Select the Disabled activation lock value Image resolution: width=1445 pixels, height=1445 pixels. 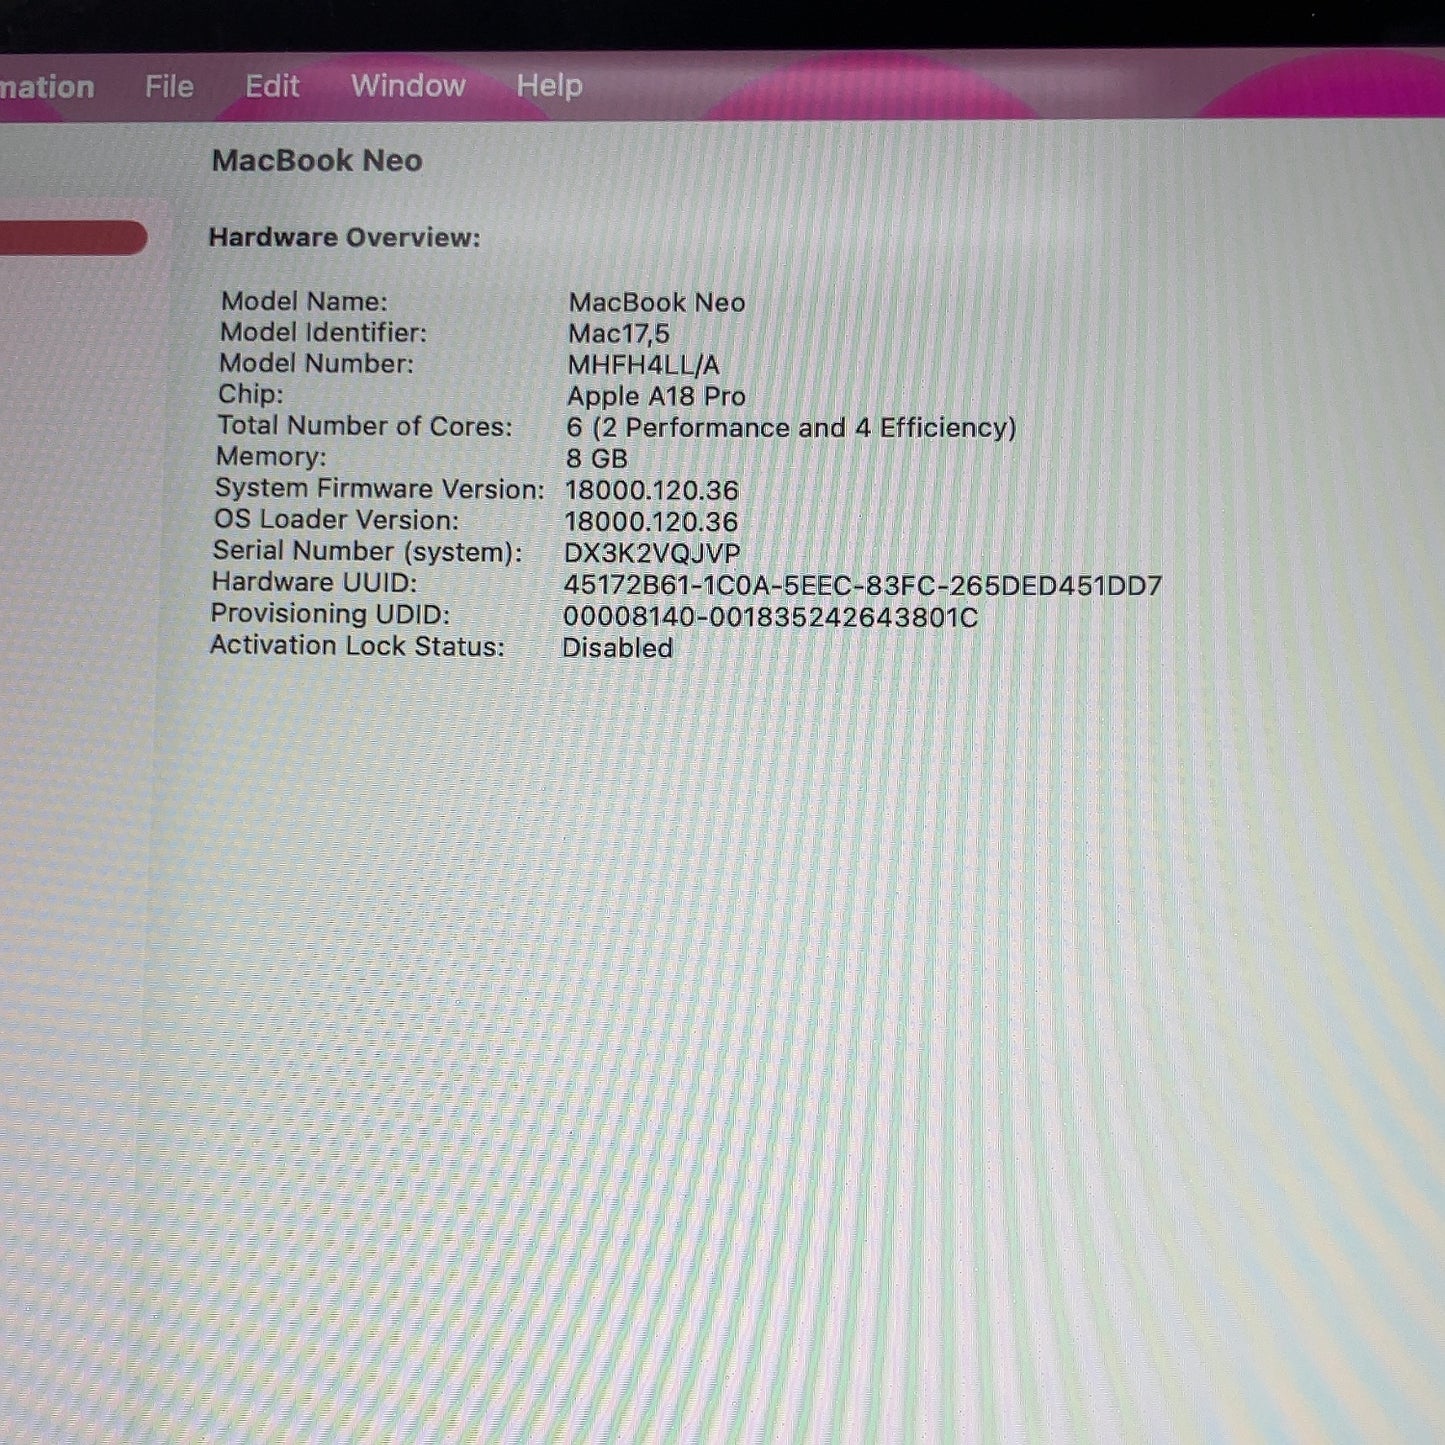[617, 648]
